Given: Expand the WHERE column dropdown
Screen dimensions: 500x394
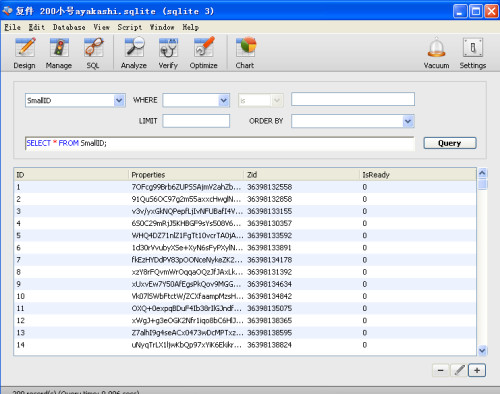Looking at the screenshot, I should point(224,100).
